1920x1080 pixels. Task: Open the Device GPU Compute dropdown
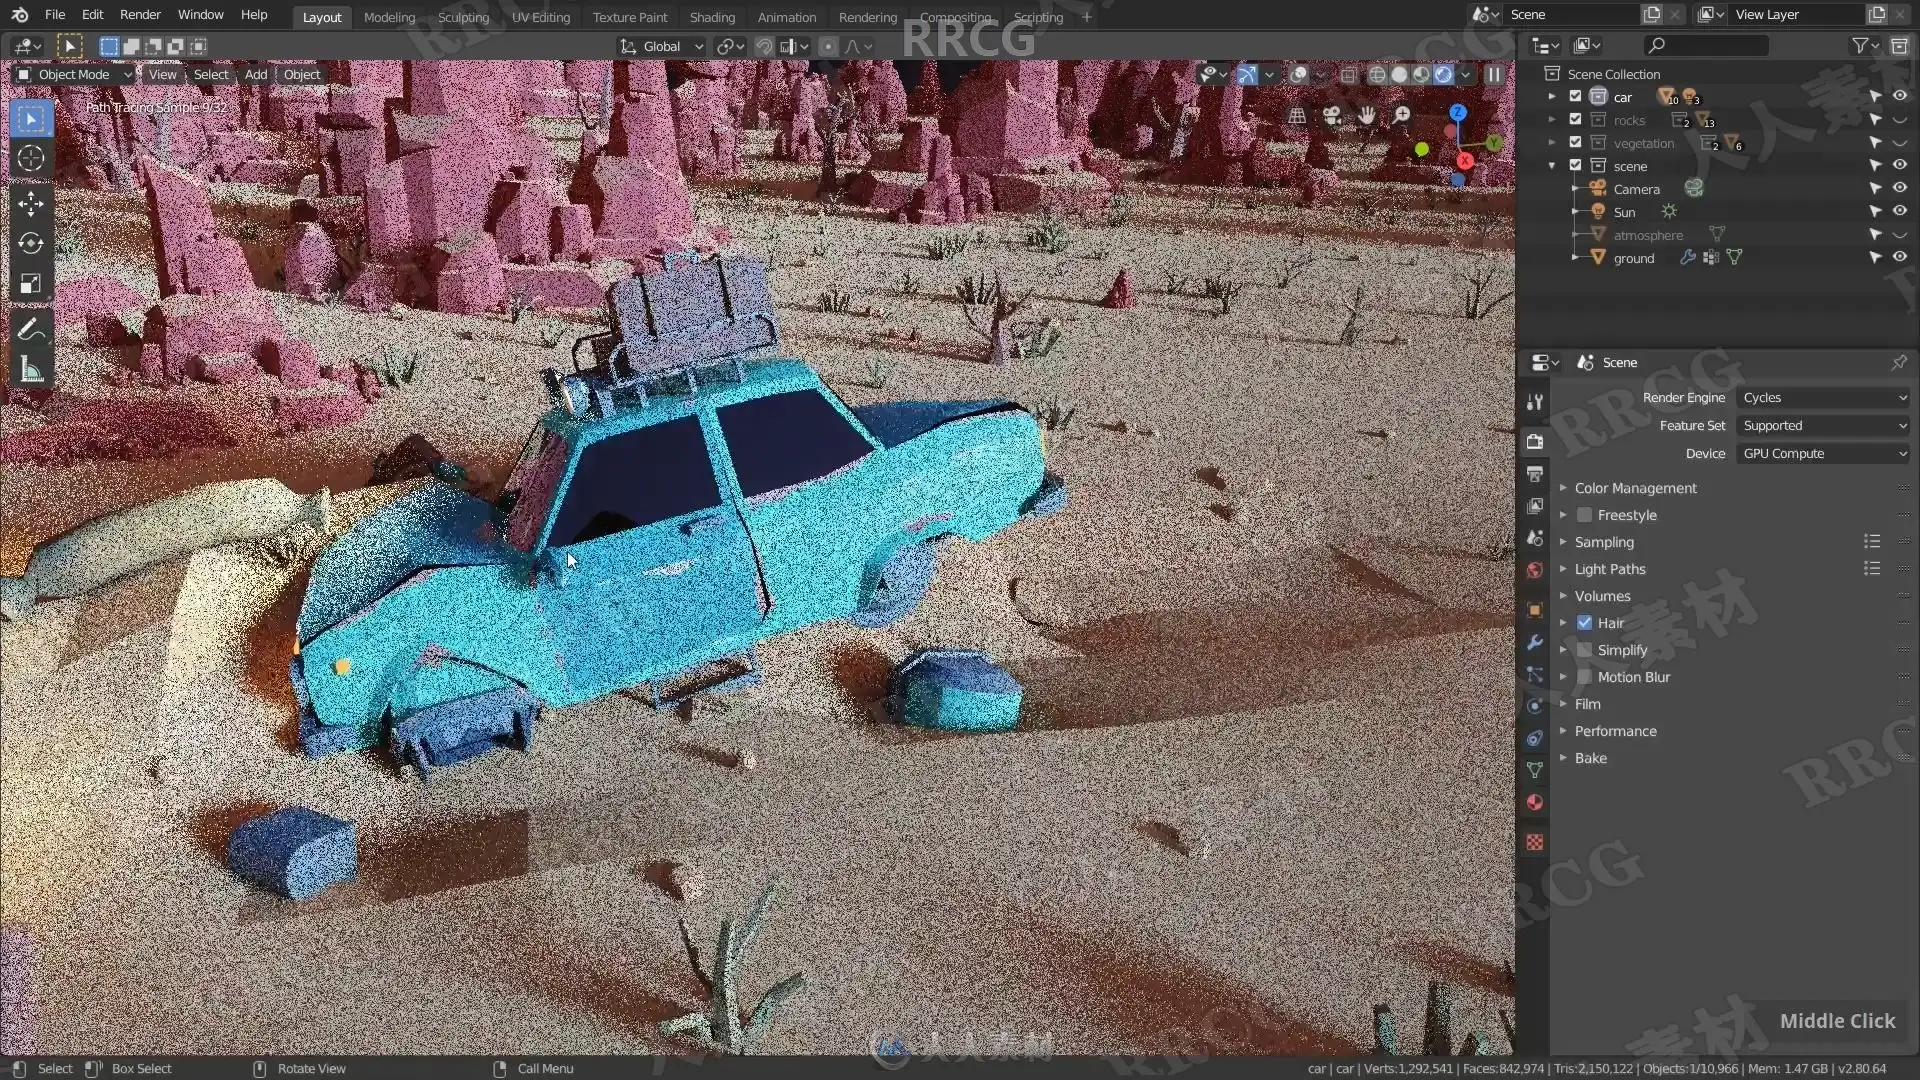[x=1823, y=454]
